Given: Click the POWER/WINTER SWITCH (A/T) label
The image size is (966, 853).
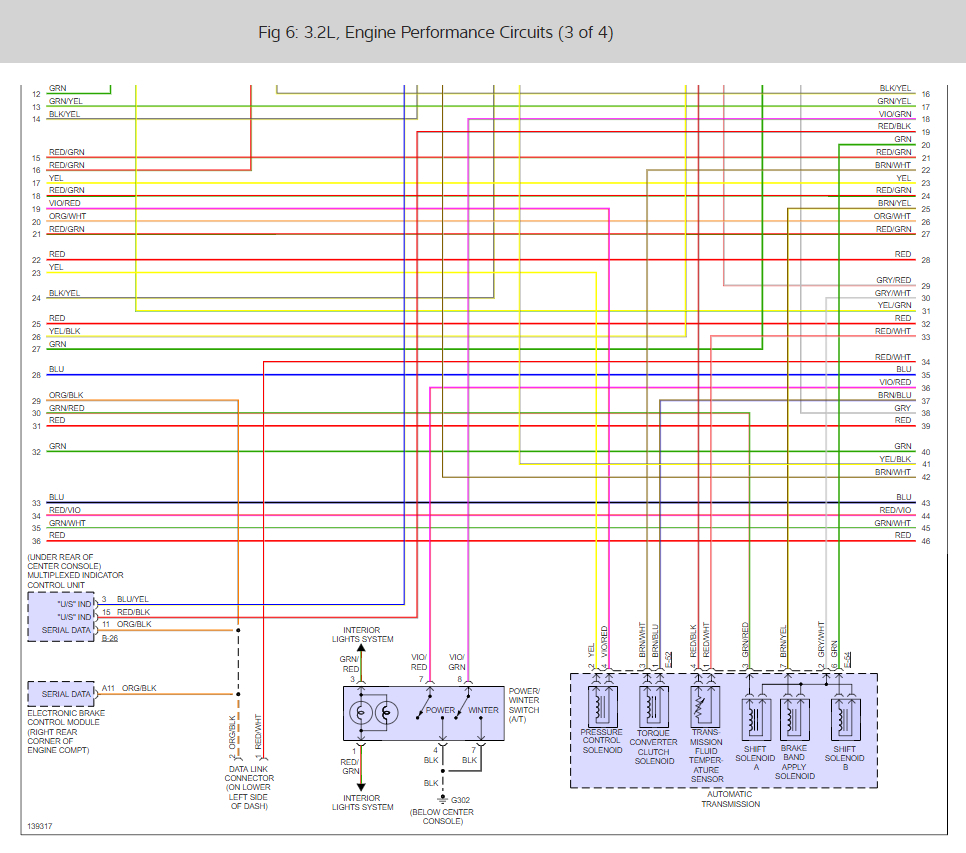Looking at the screenshot, I should (x=524, y=705).
